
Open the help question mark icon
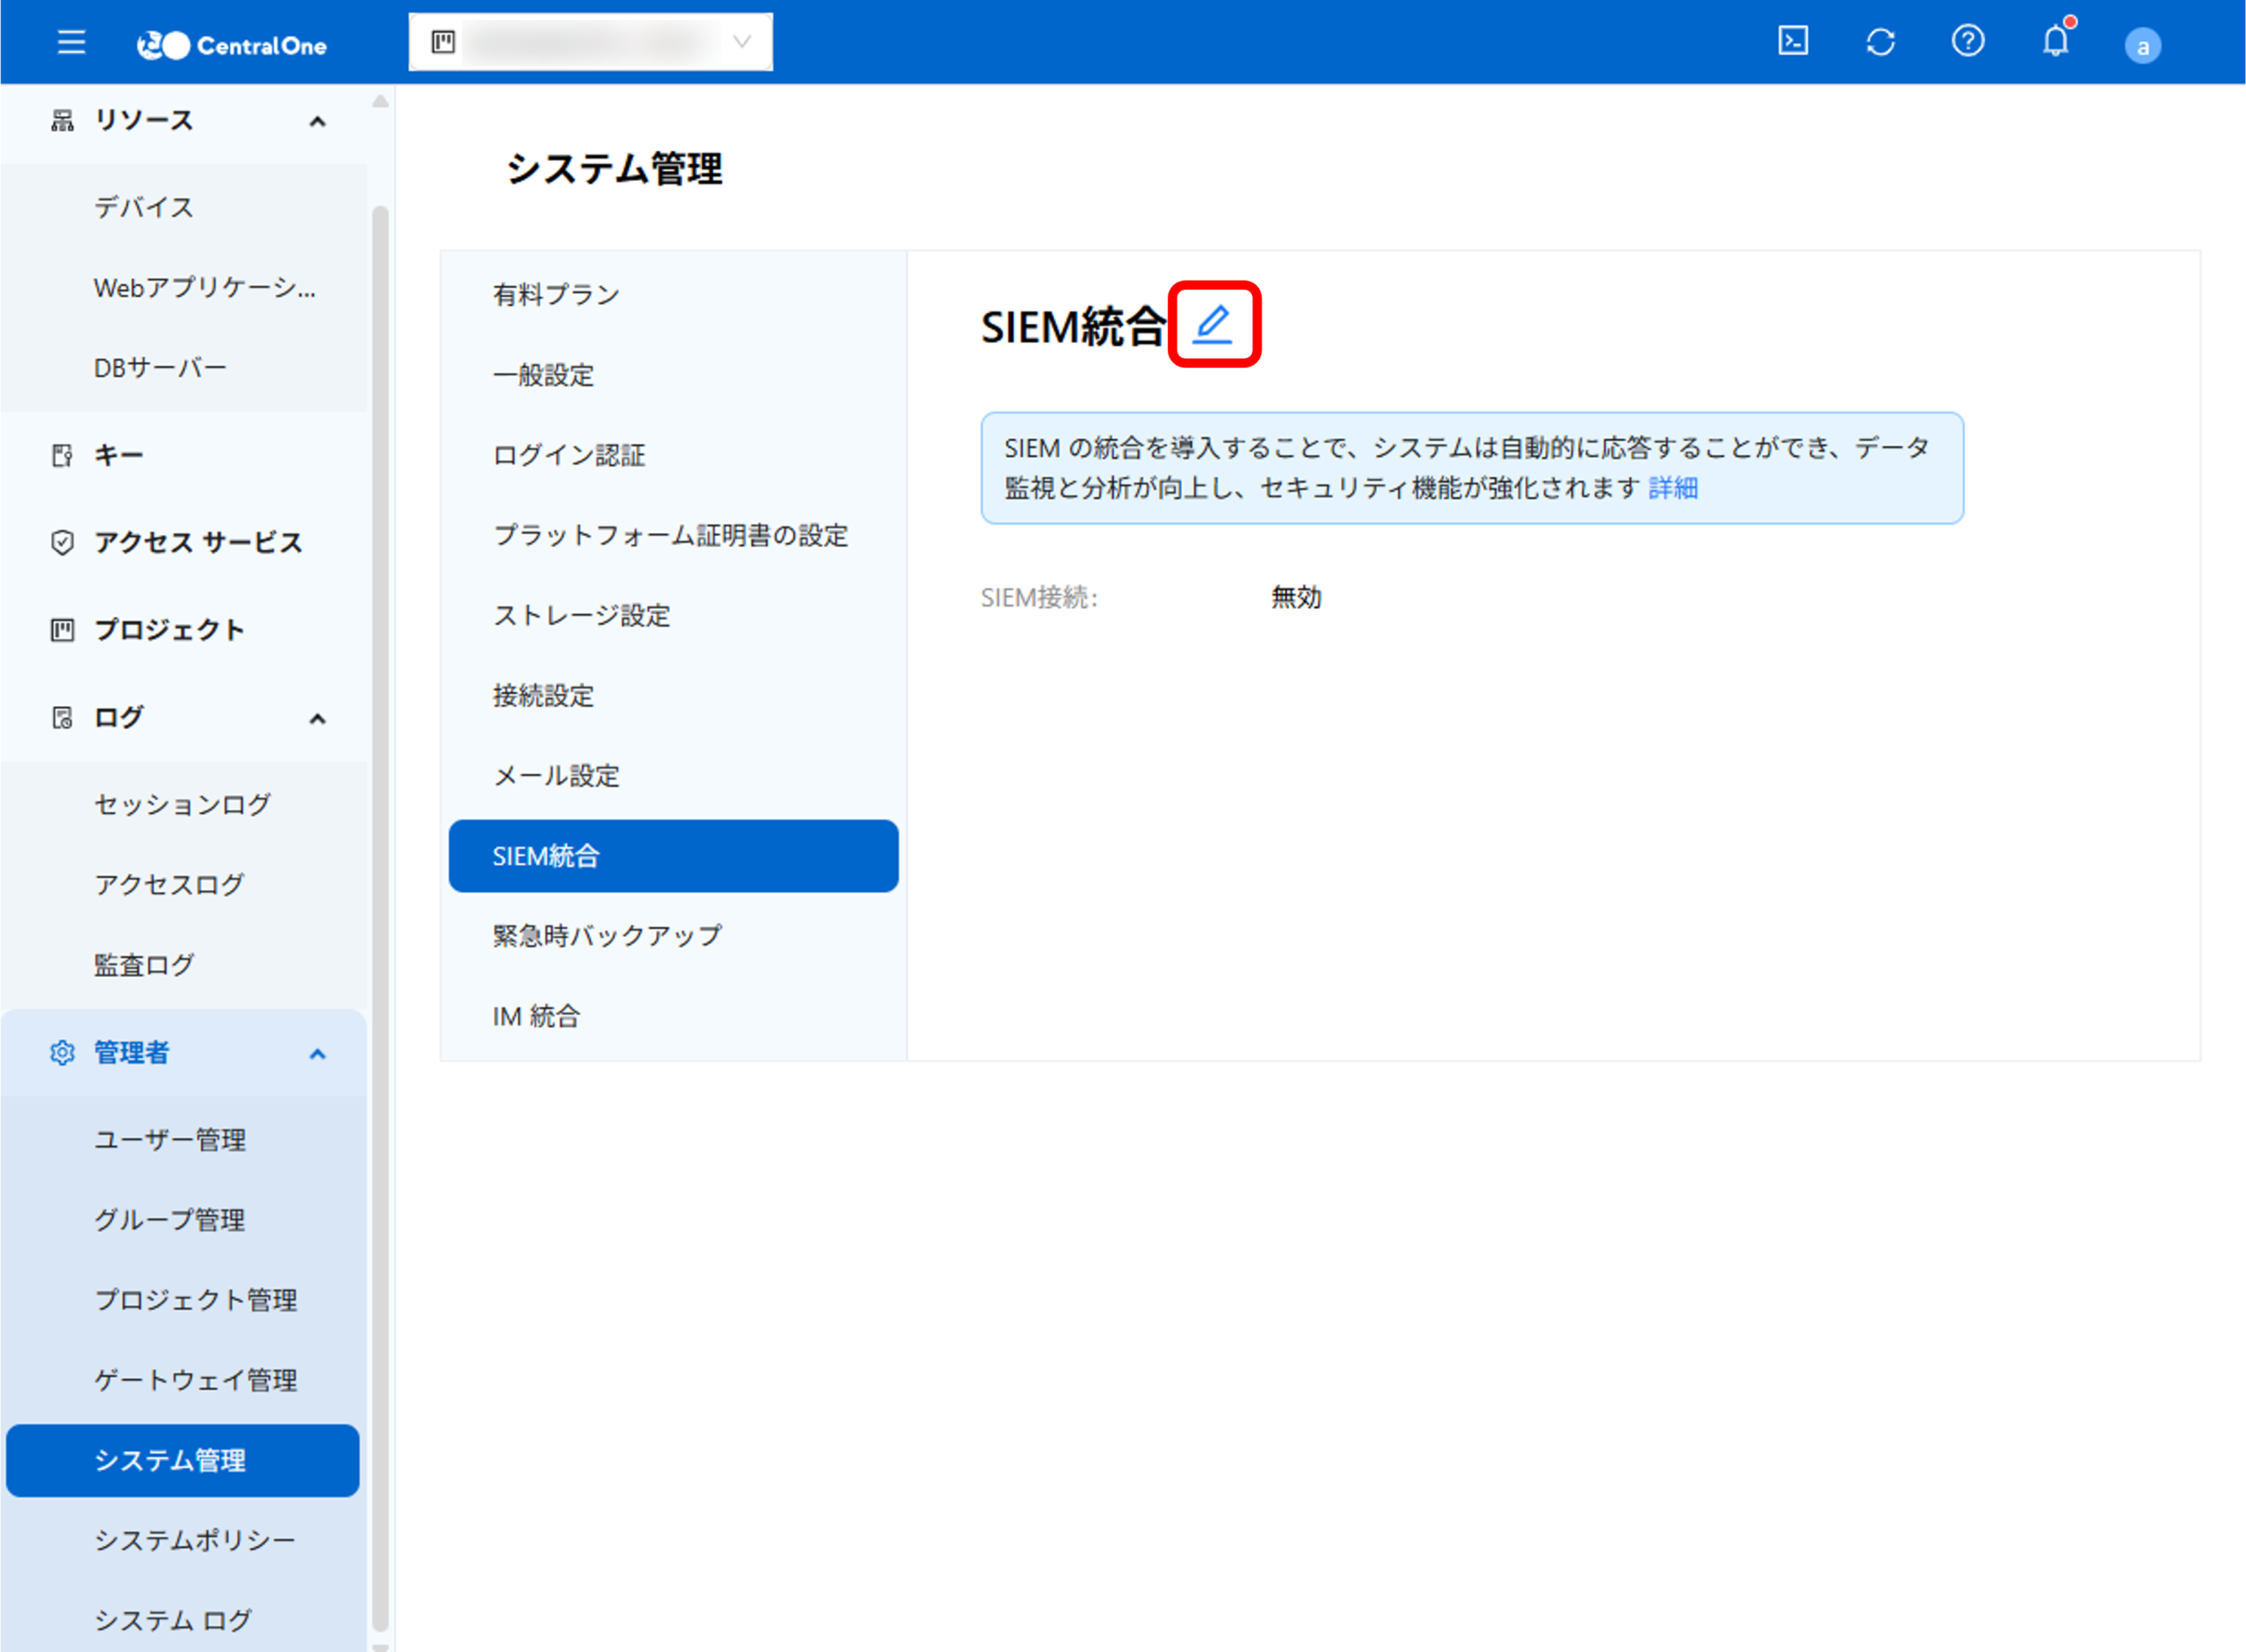(1967, 42)
